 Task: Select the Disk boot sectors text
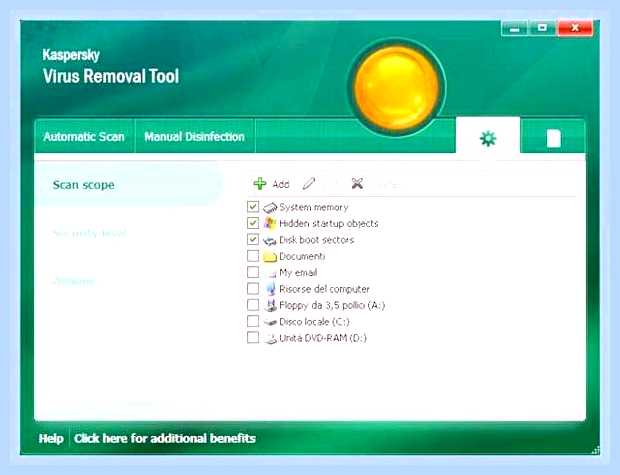point(316,240)
